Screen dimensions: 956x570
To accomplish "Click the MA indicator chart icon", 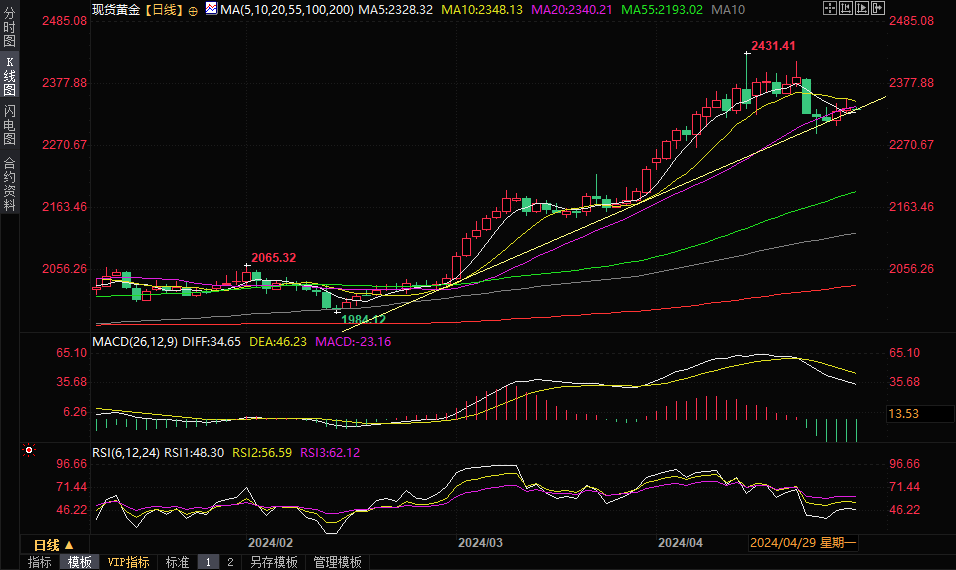I will pos(210,9).
